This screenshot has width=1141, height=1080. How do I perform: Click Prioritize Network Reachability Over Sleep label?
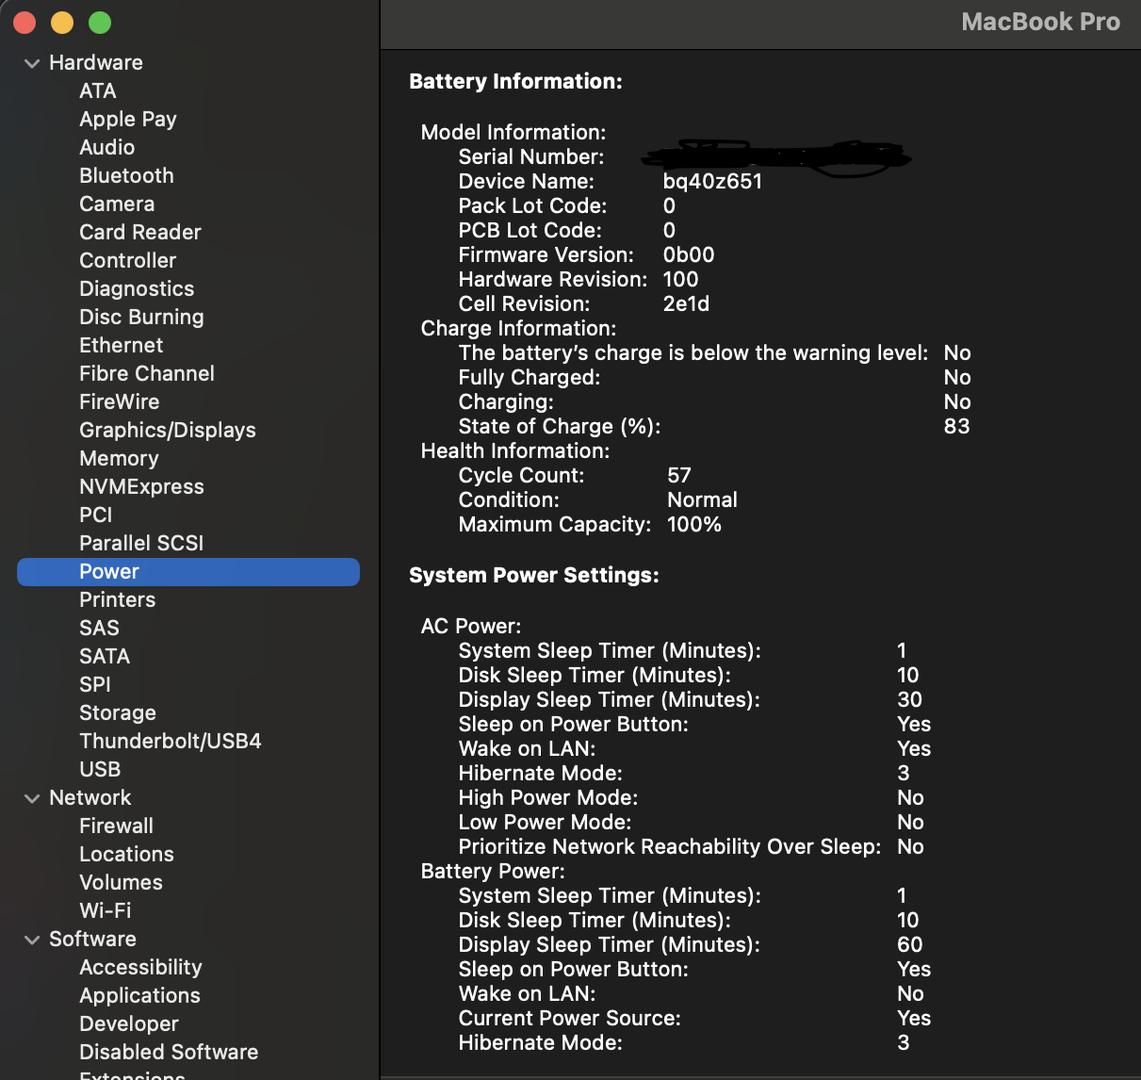pyautogui.click(x=669, y=848)
